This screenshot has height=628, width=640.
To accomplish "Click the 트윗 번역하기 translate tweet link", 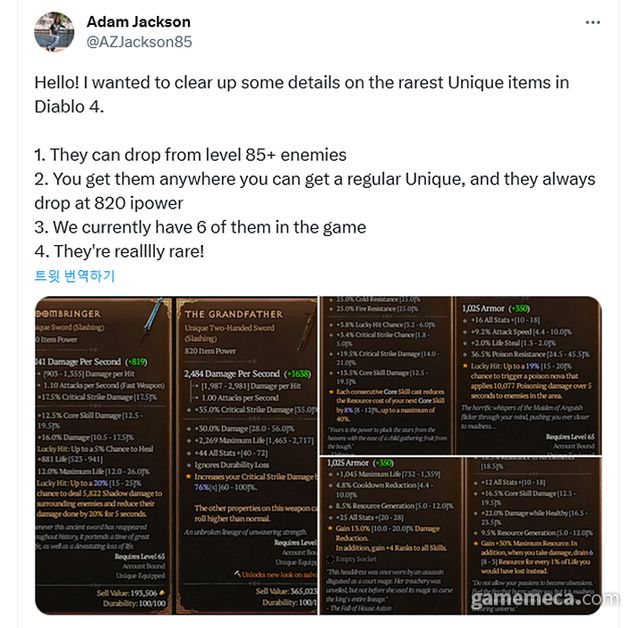I will point(75,276).
